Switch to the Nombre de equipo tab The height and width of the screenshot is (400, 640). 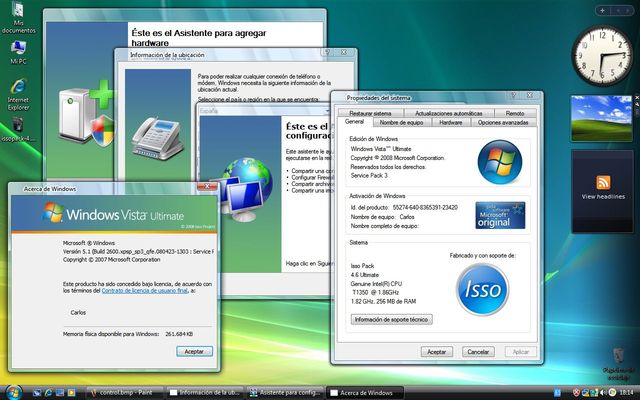click(401, 122)
